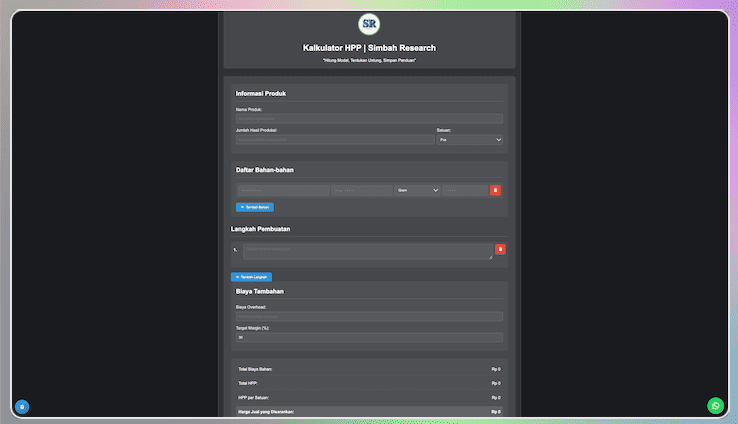Open WhatsApp chat floating button

point(715,405)
